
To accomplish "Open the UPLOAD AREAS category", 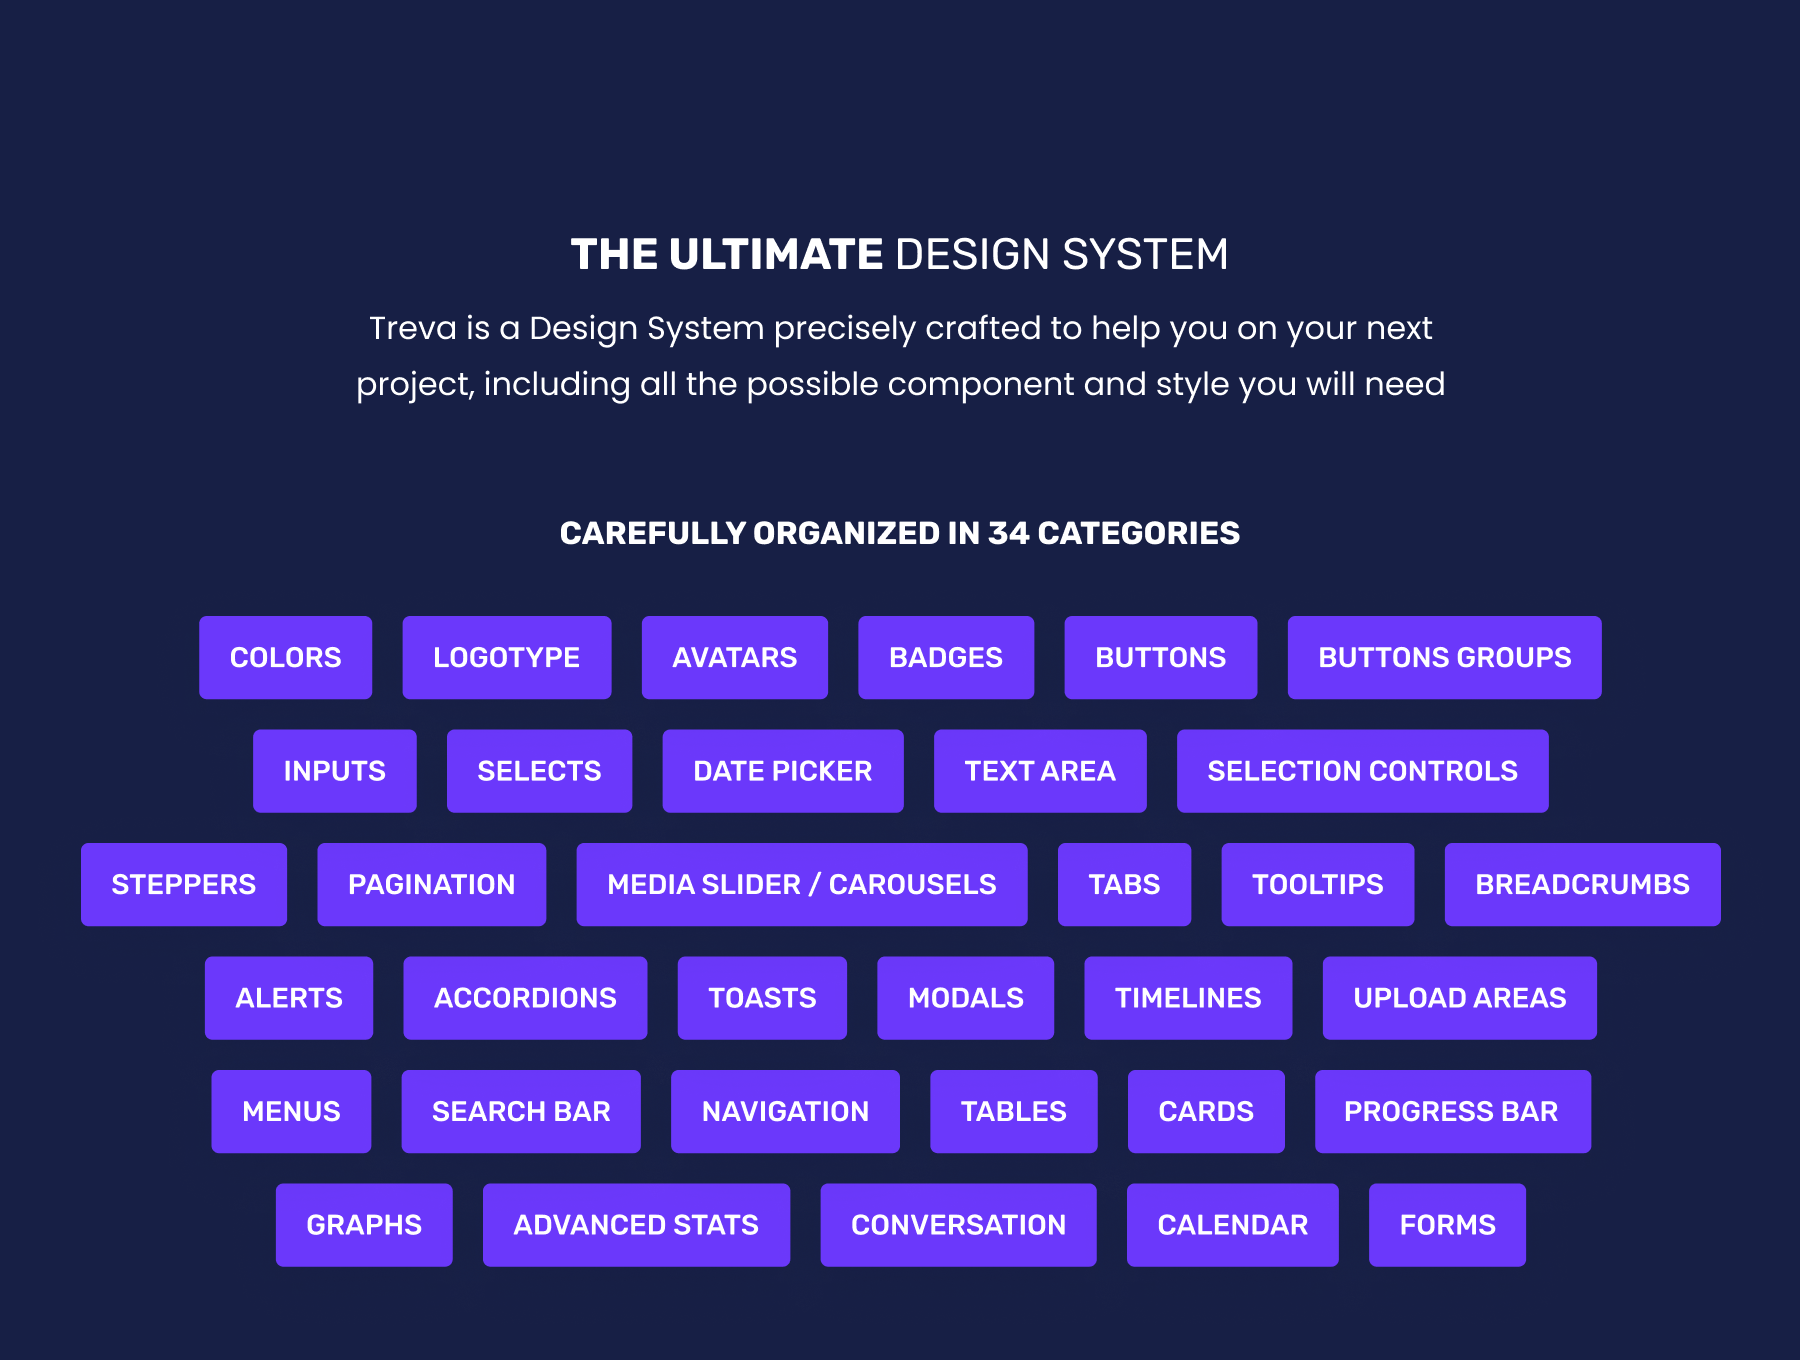I will tap(1459, 998).
